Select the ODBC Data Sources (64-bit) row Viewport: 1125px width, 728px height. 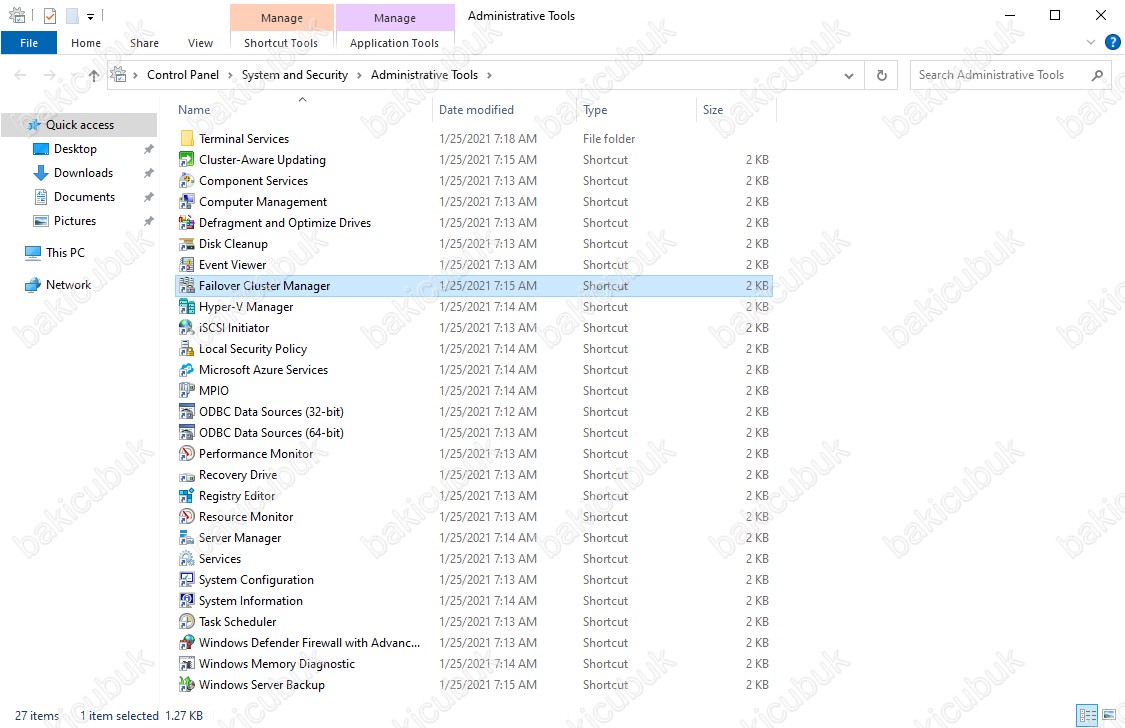tap(474, 432)
